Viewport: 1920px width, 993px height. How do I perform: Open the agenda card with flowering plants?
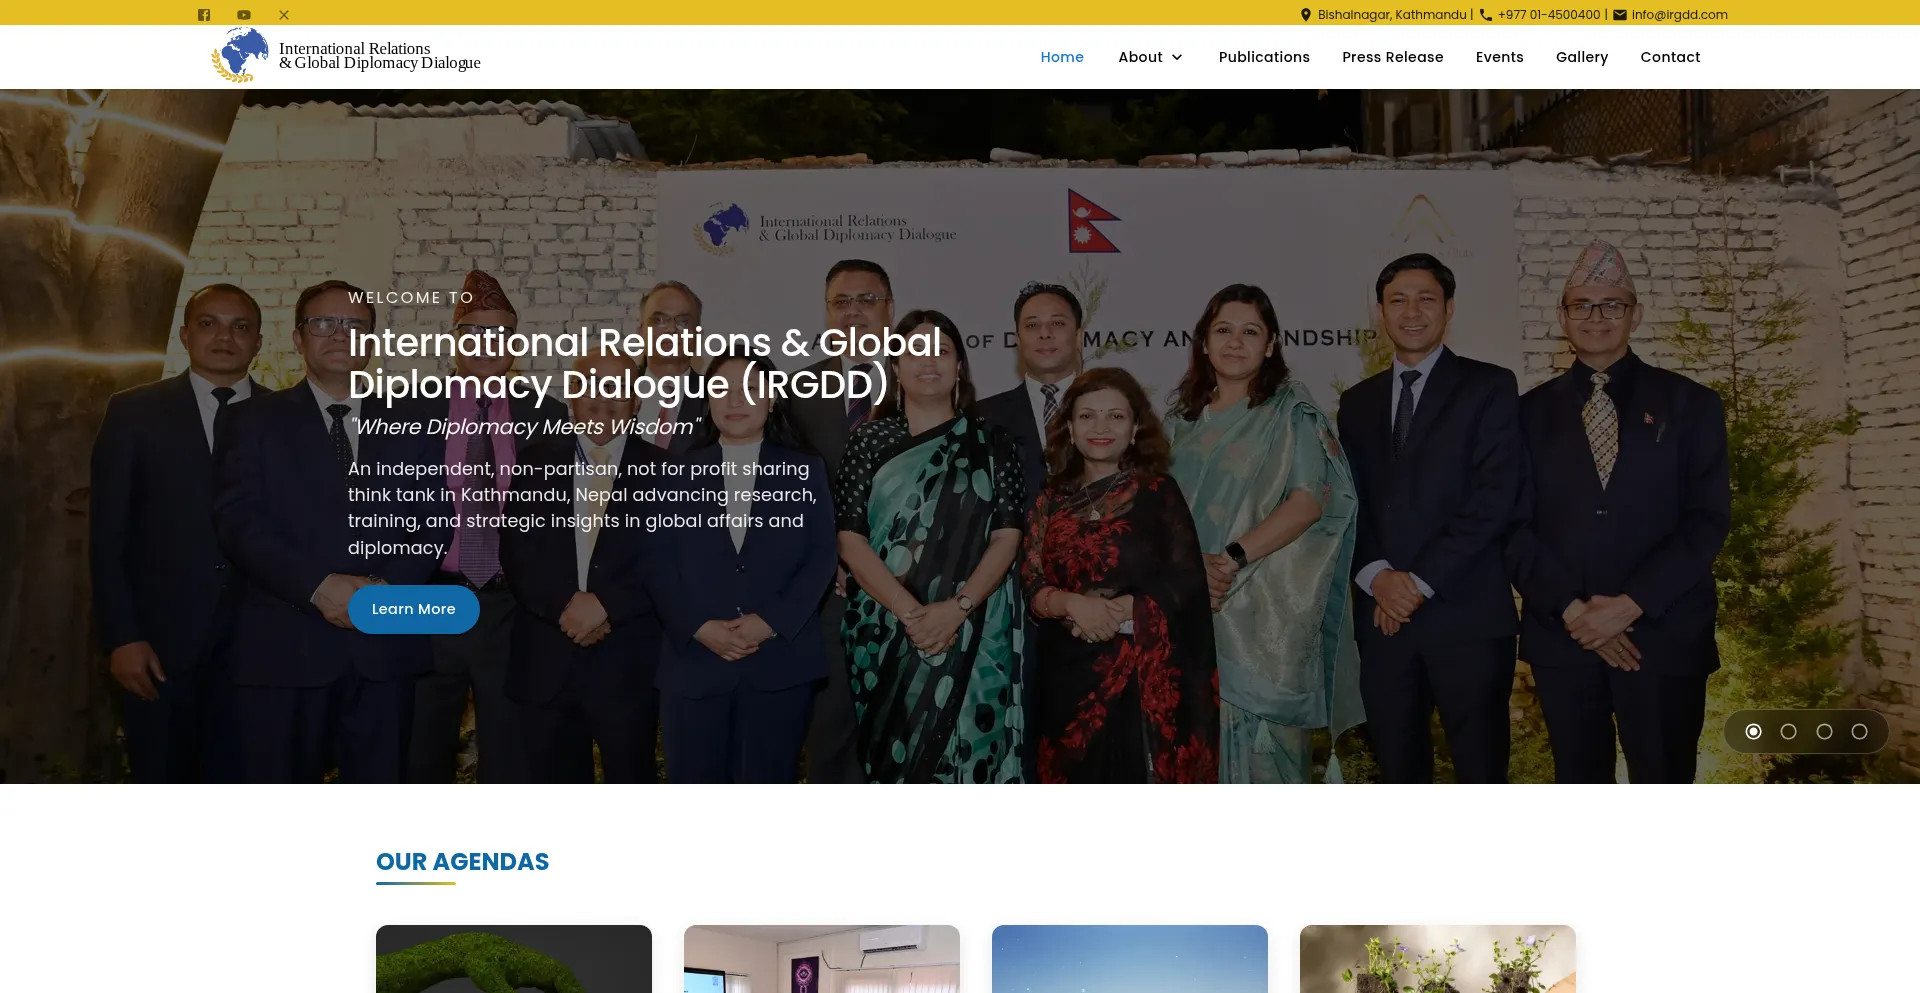[1438, 959]
